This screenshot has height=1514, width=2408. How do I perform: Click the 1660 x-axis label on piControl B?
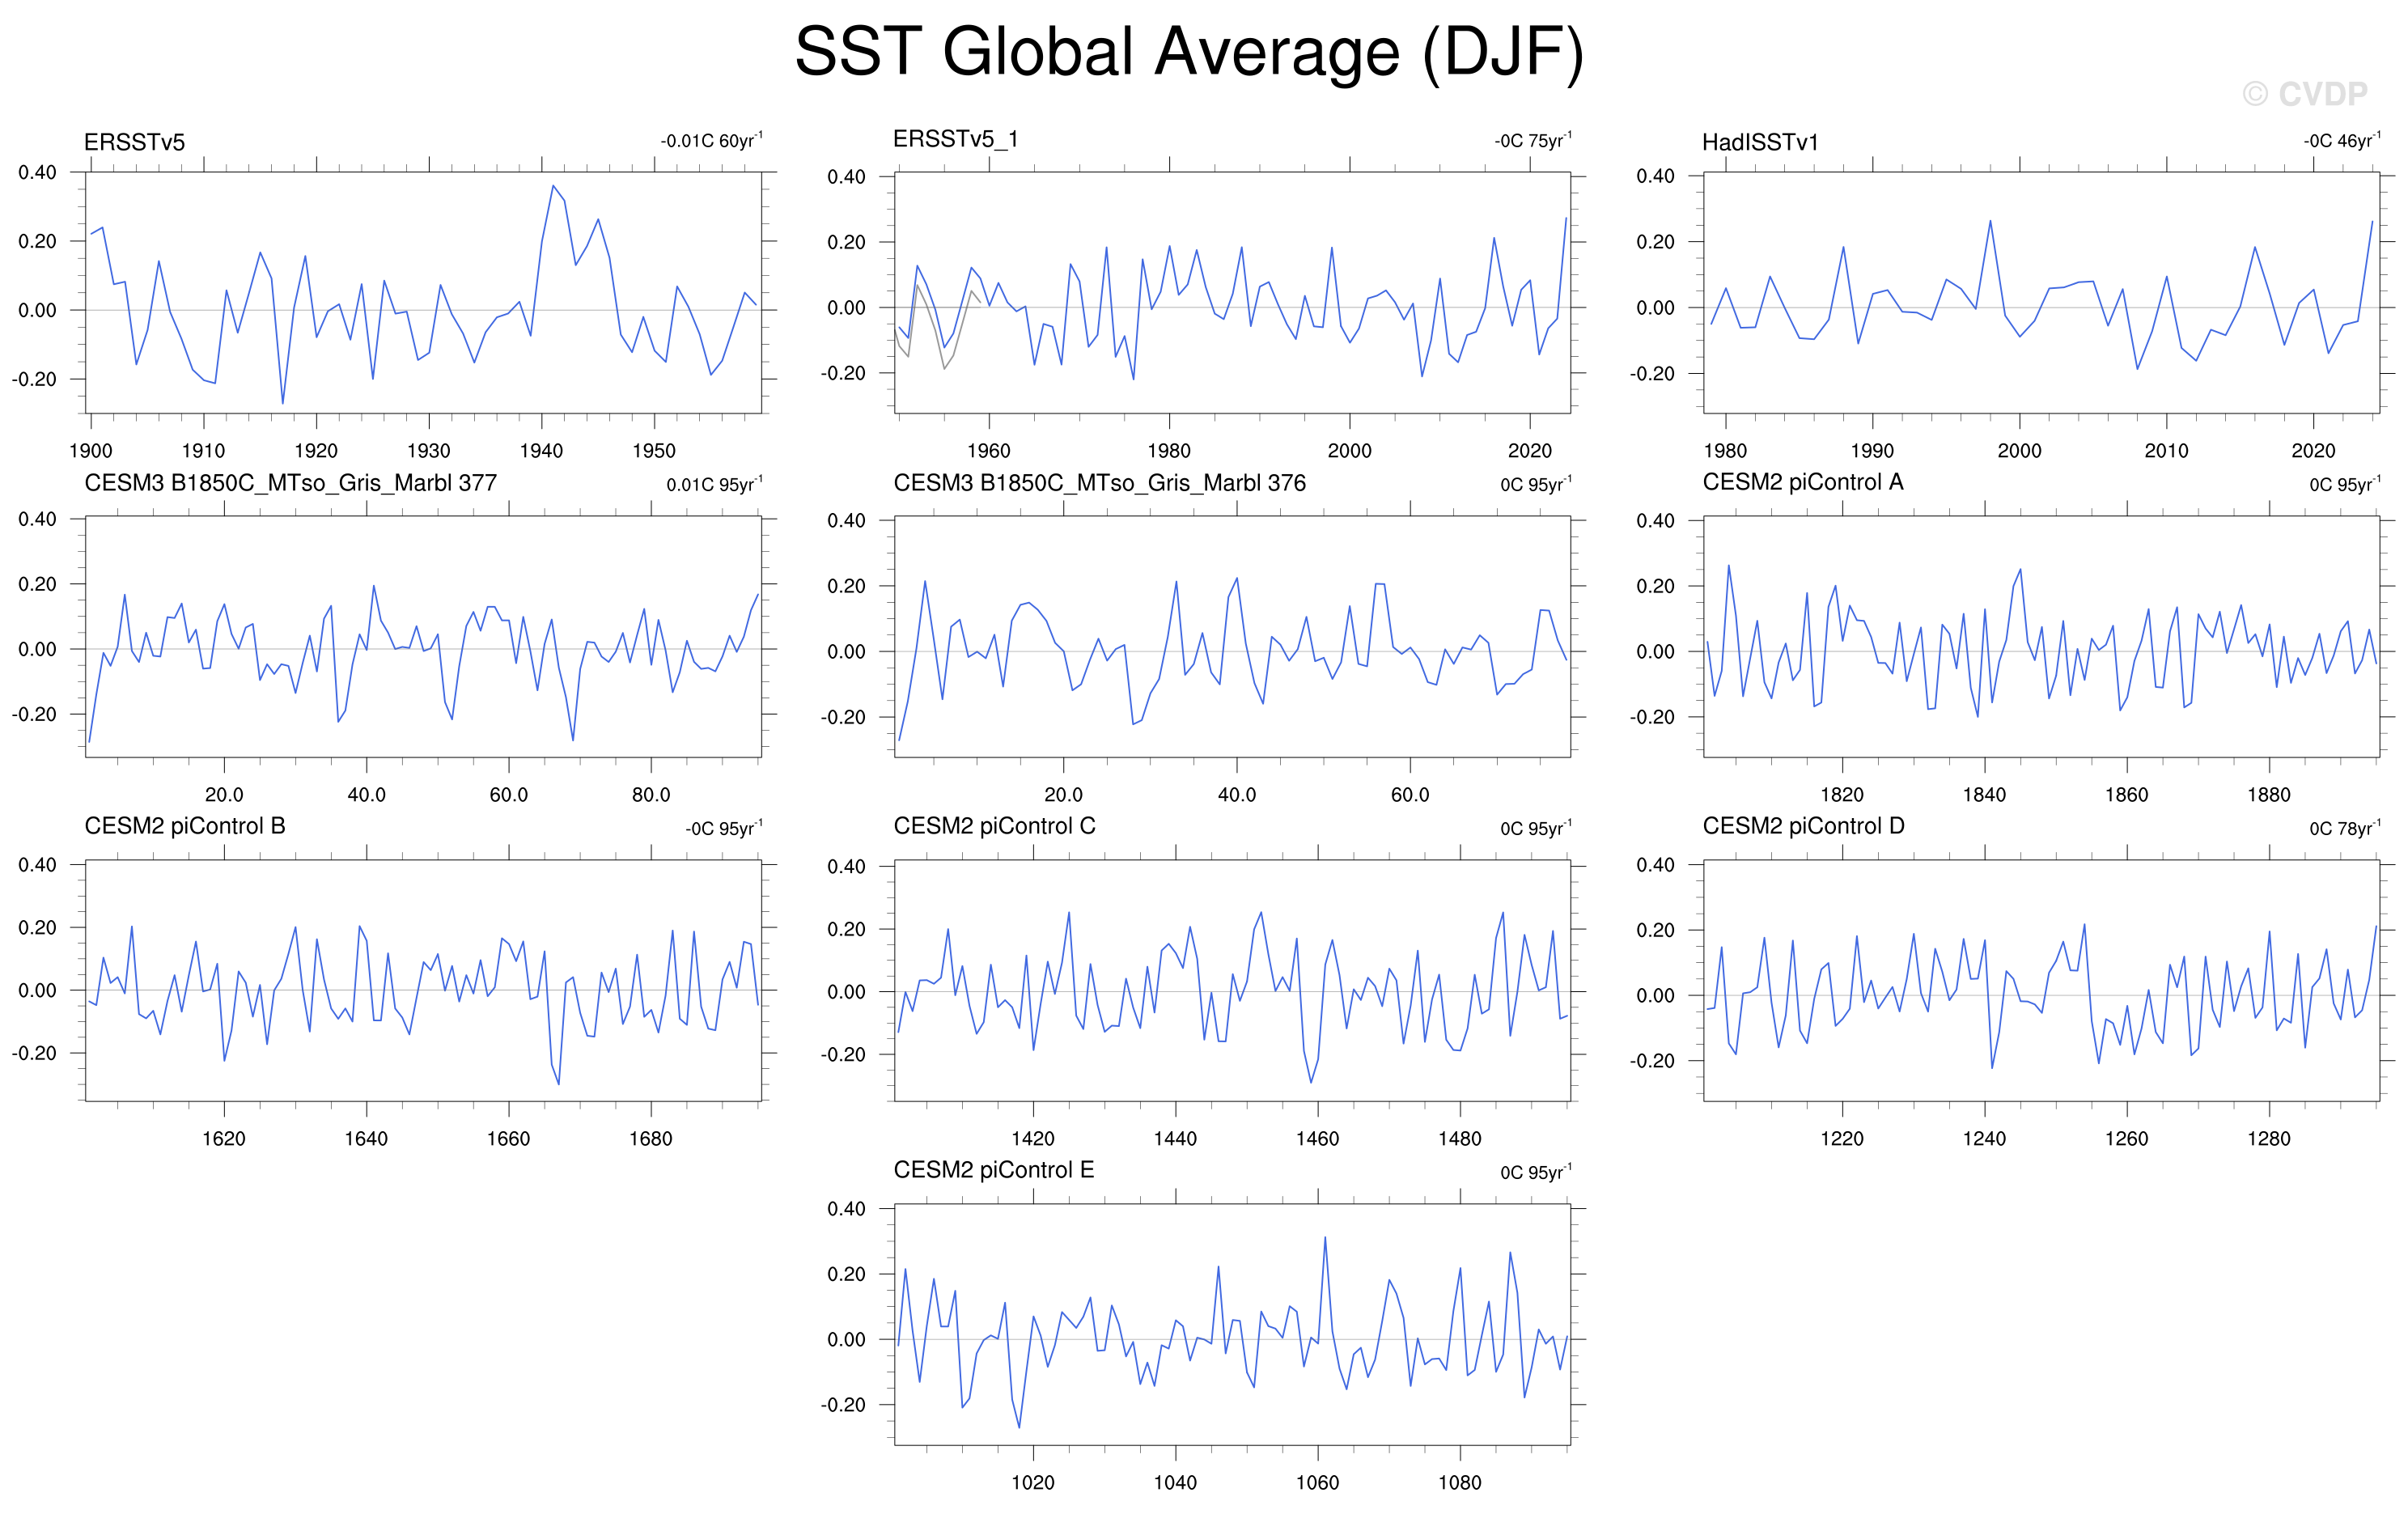(x=508, y=1139)
